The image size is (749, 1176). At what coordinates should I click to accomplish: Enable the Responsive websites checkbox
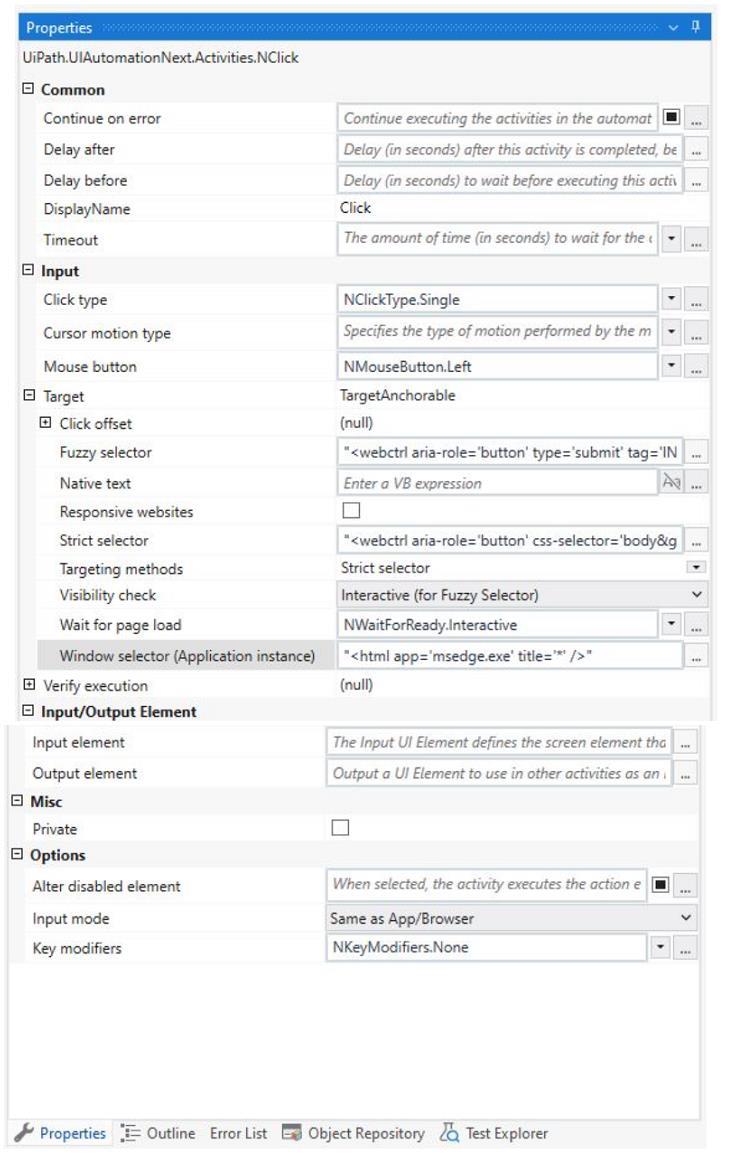pos(351,511)
